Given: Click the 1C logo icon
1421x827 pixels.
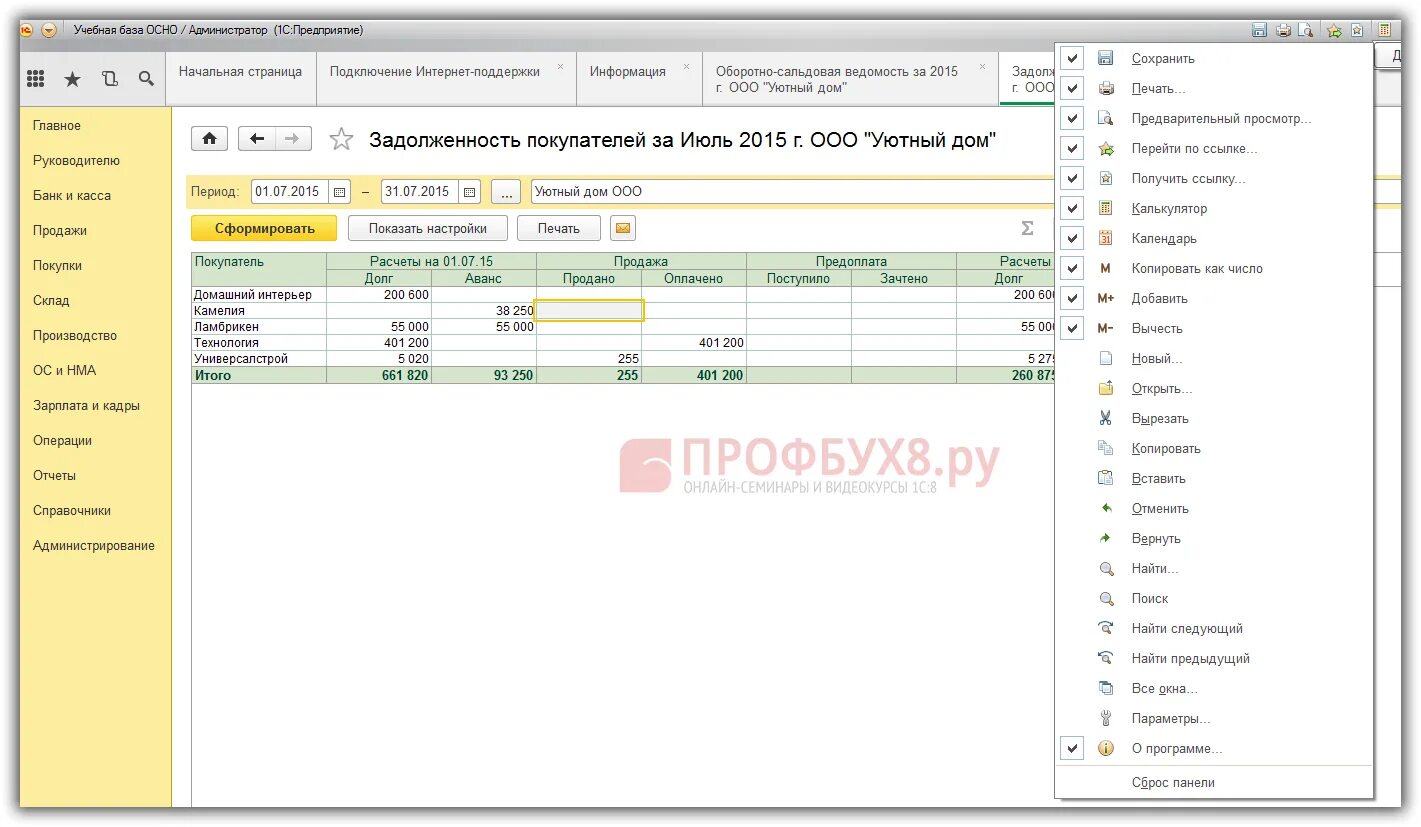Looking at the screenshot, I should point(28,30).
